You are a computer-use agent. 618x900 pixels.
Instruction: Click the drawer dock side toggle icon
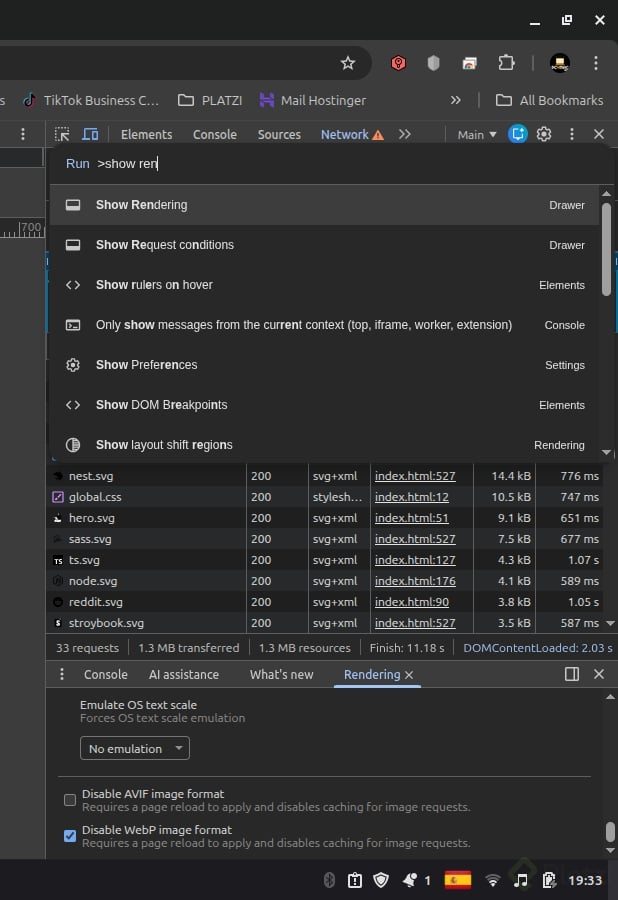tap(572, 674)
